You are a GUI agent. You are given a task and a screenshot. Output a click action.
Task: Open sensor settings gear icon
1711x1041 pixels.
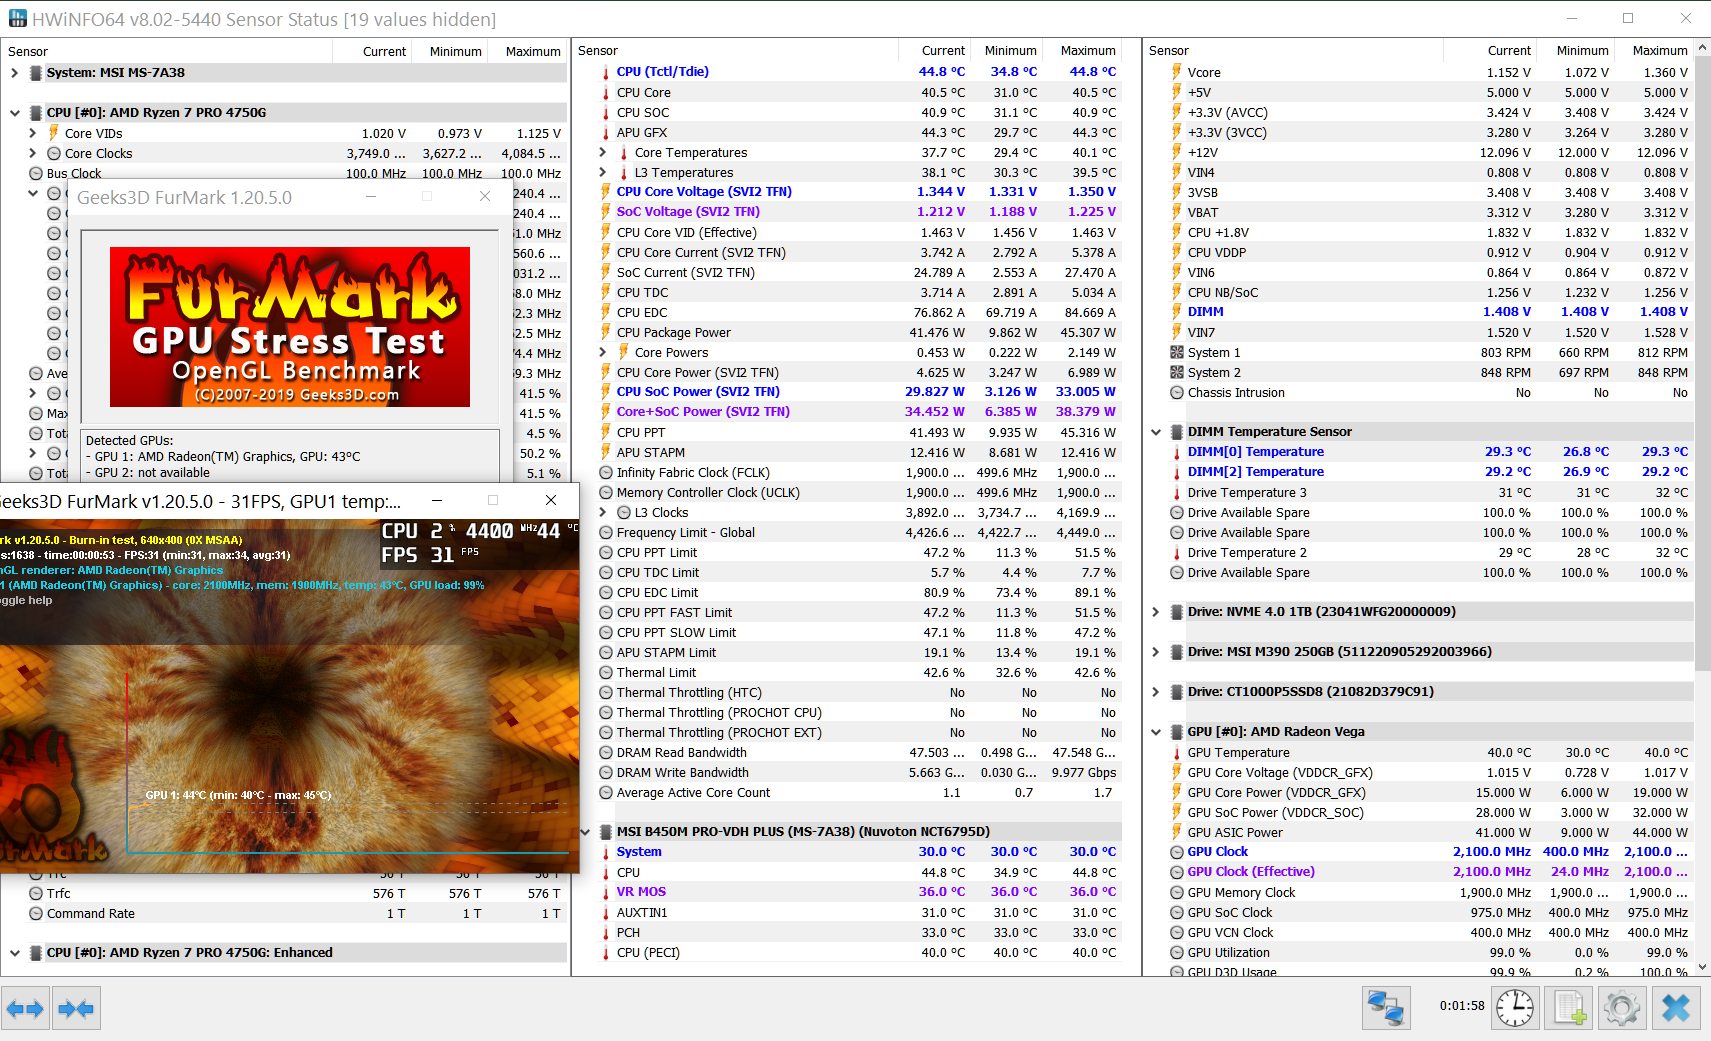pos(1621,1008)
